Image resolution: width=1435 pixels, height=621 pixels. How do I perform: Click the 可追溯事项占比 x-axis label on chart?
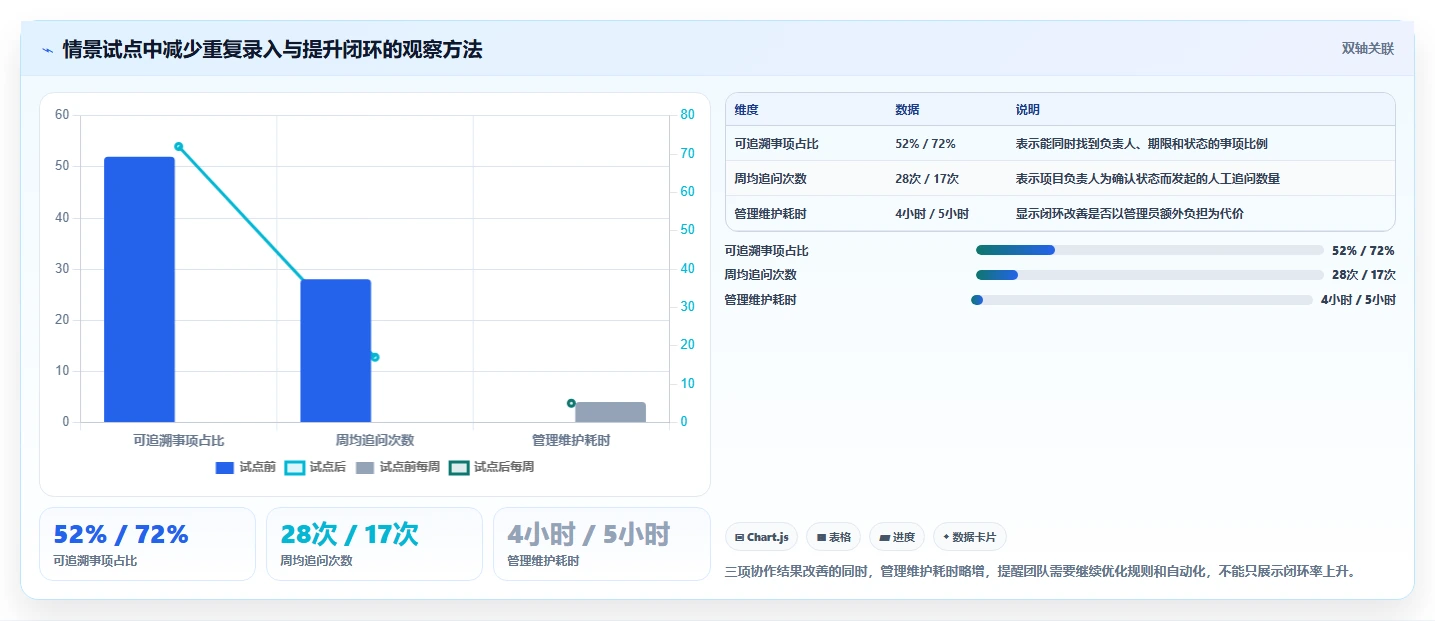(178, 440)
